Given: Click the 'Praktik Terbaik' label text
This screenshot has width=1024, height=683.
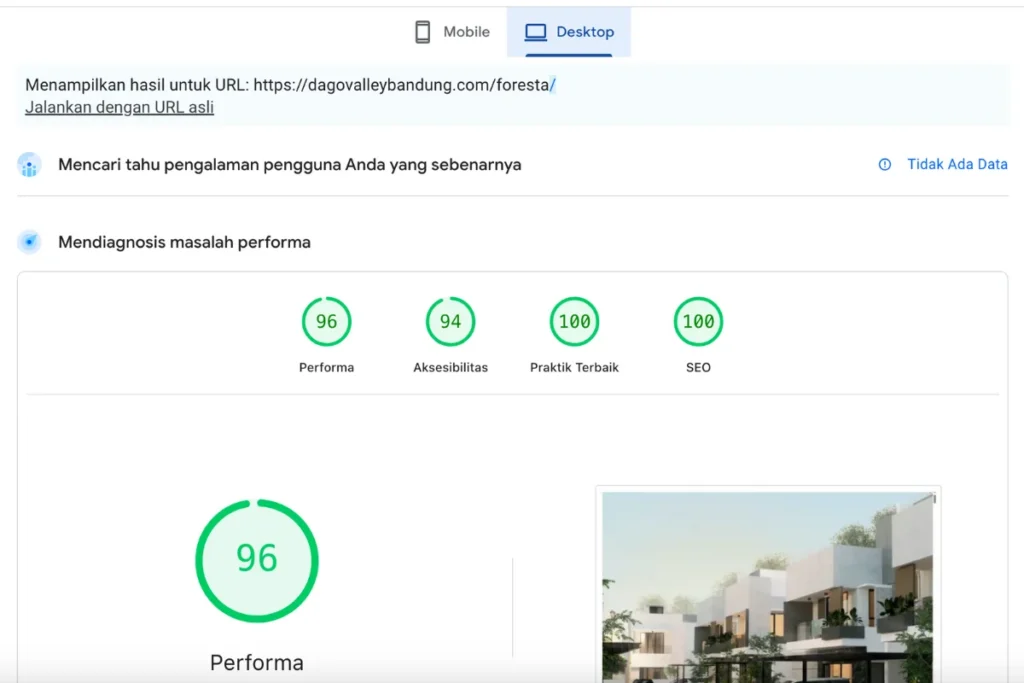Looking at the screenshot, I should 574,367.
